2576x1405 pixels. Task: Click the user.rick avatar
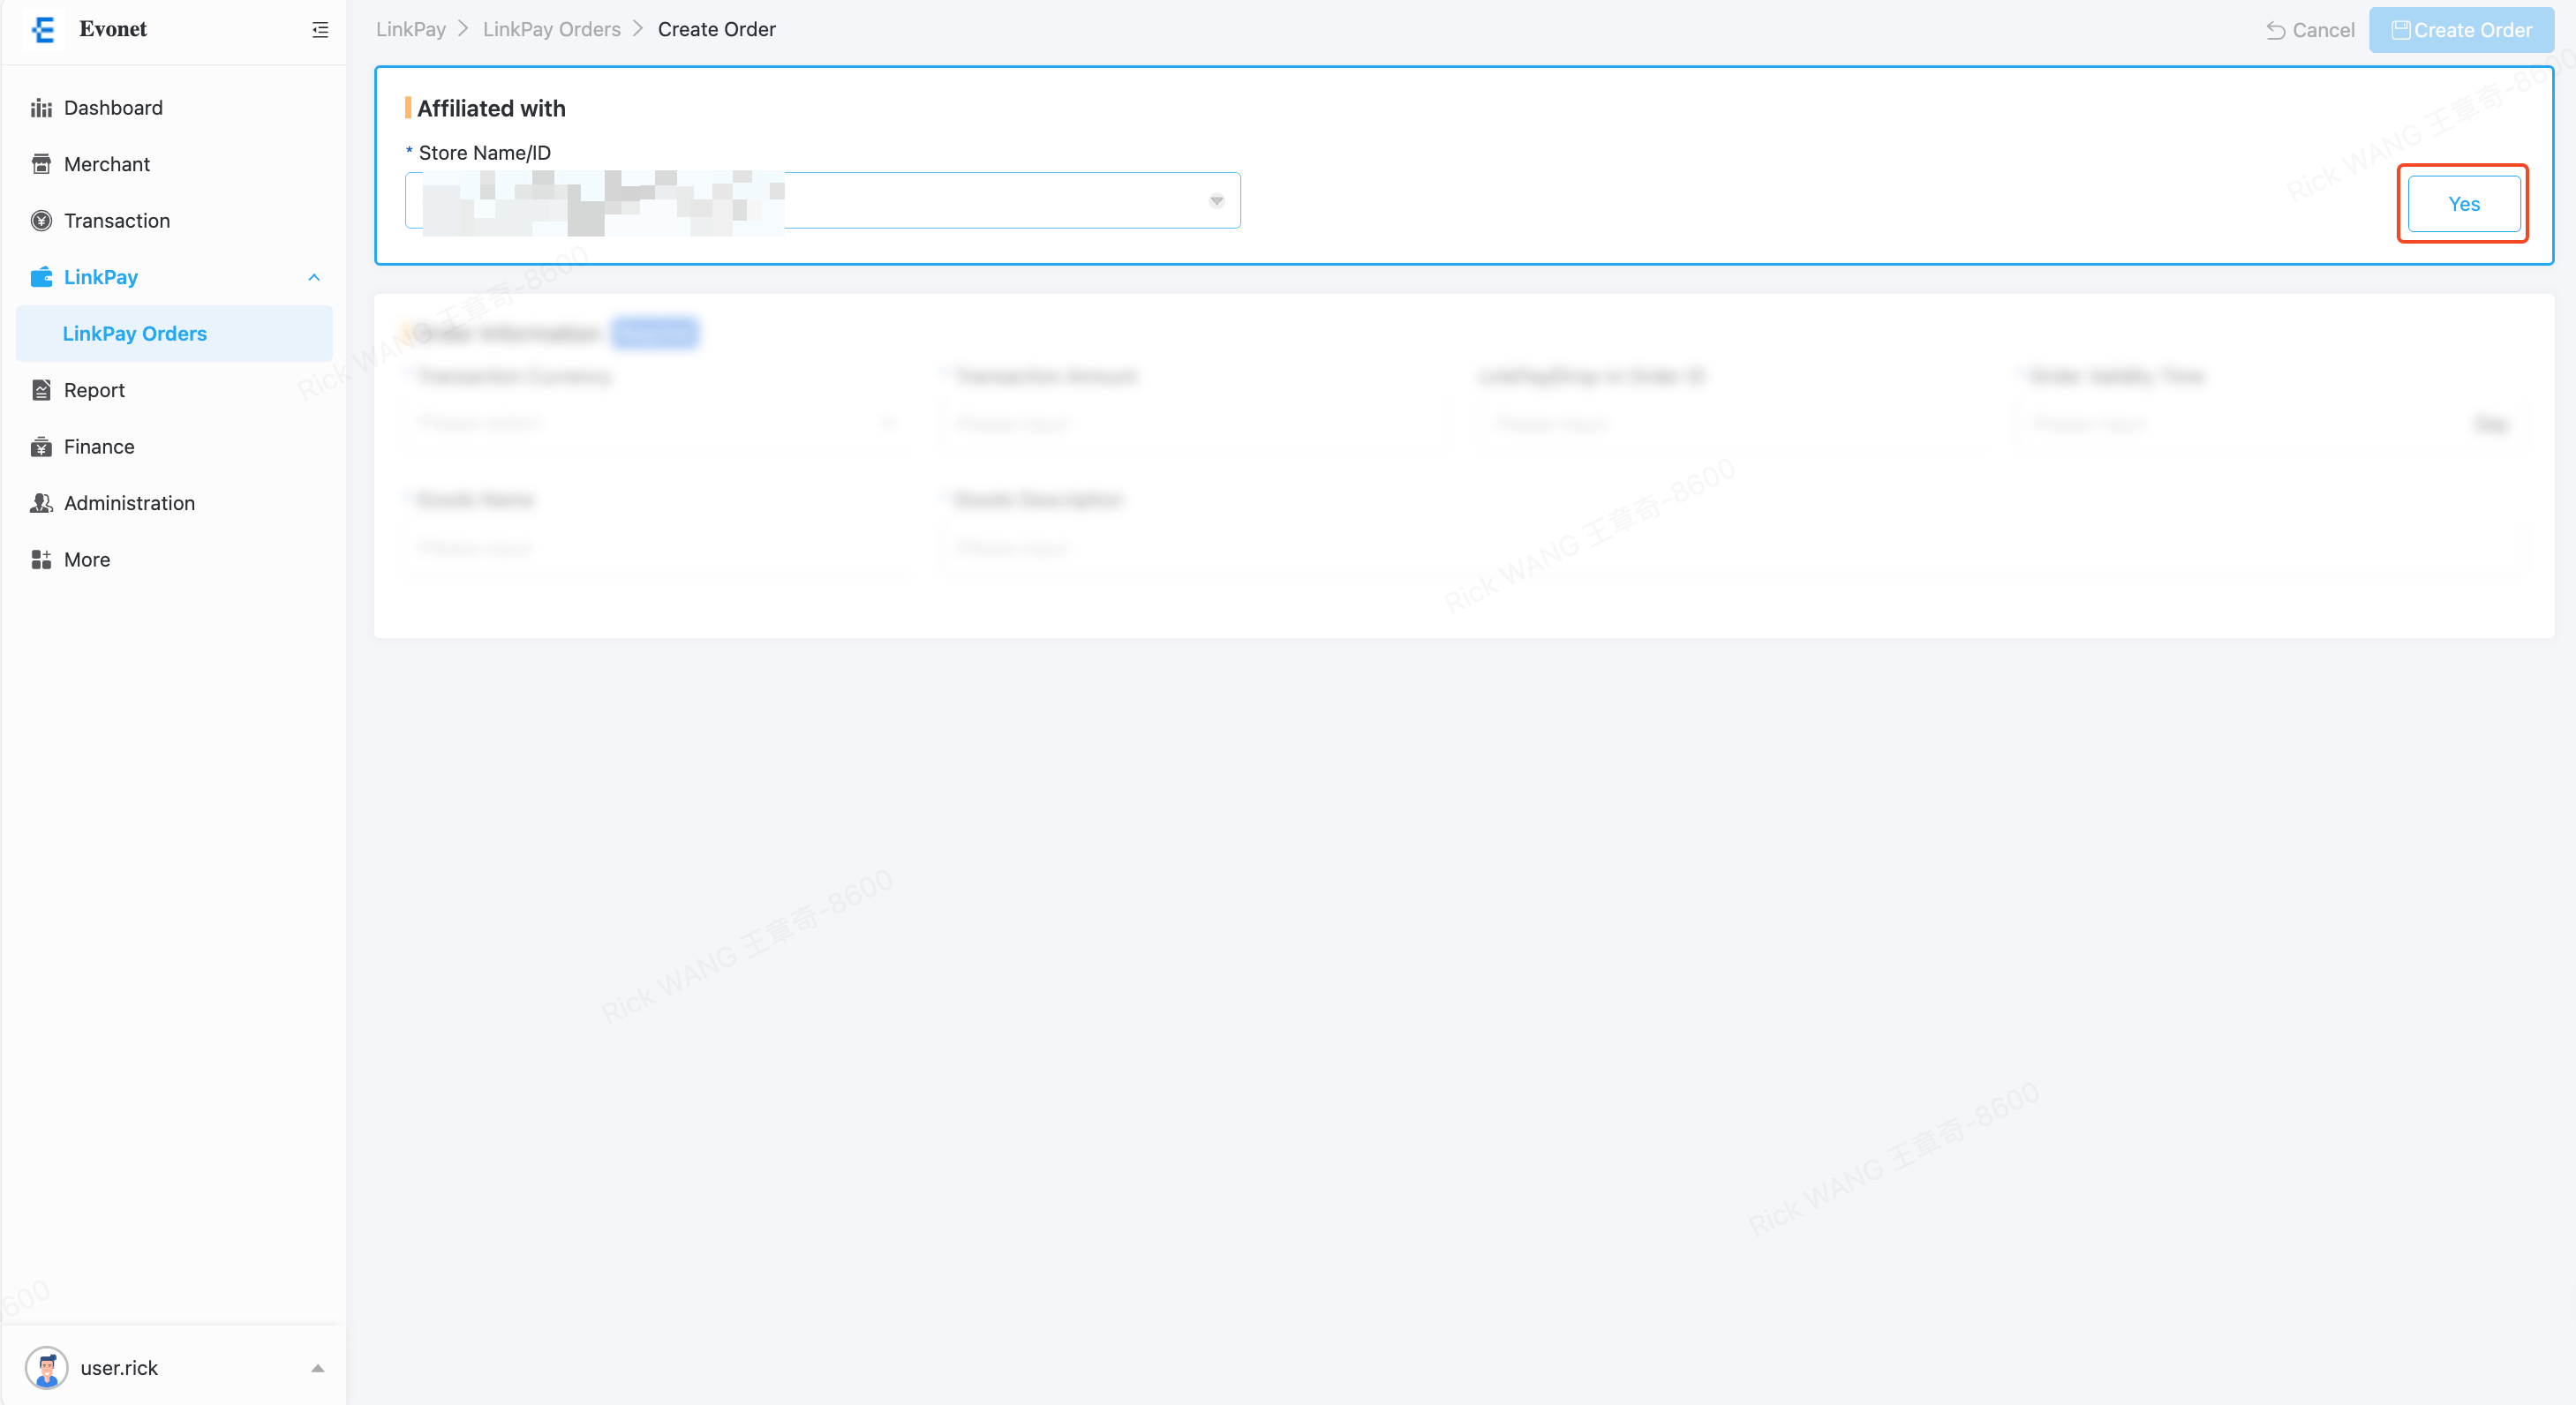(46, 1367)
